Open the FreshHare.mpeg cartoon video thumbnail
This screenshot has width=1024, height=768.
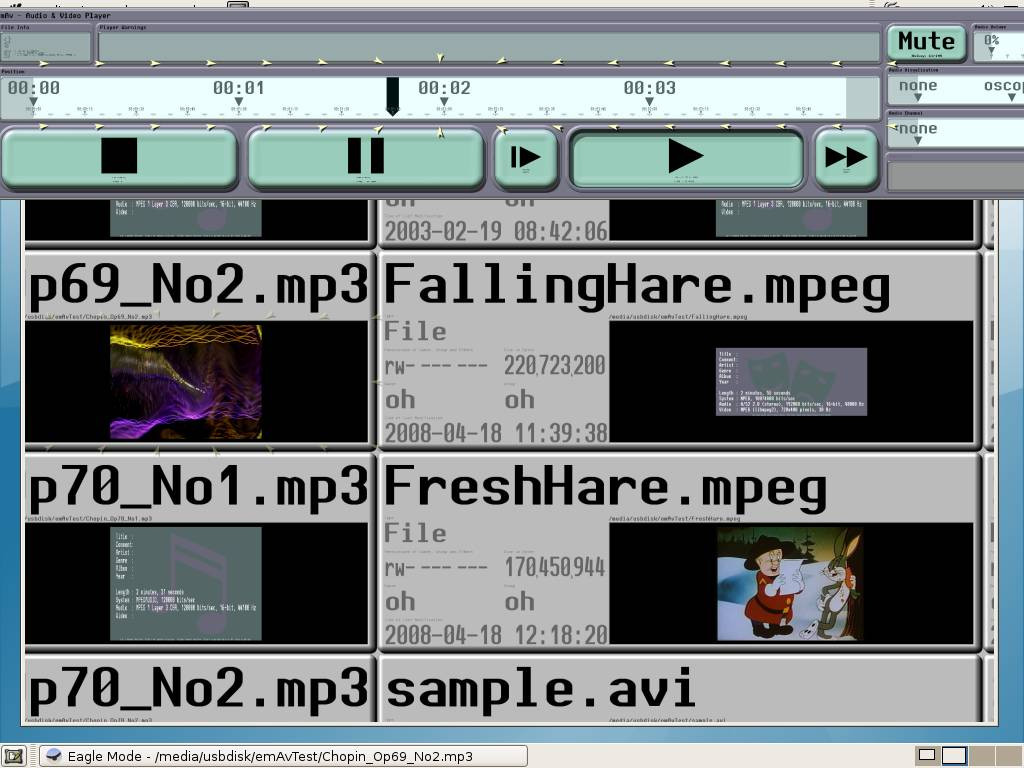coord(790,584)
